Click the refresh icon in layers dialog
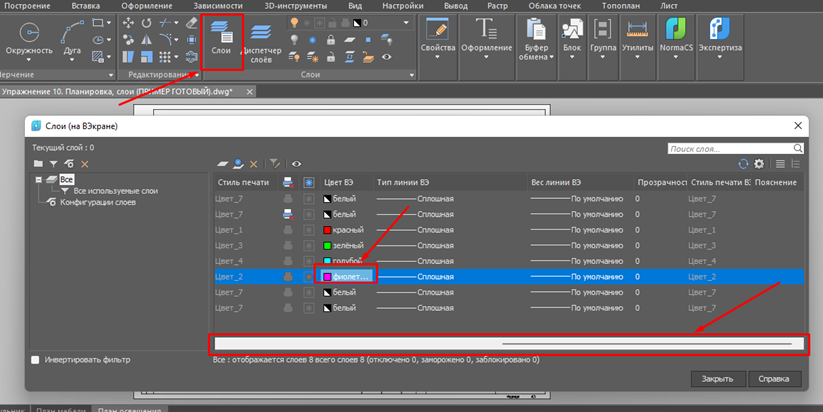823x412 pixels. click(743, 163)
